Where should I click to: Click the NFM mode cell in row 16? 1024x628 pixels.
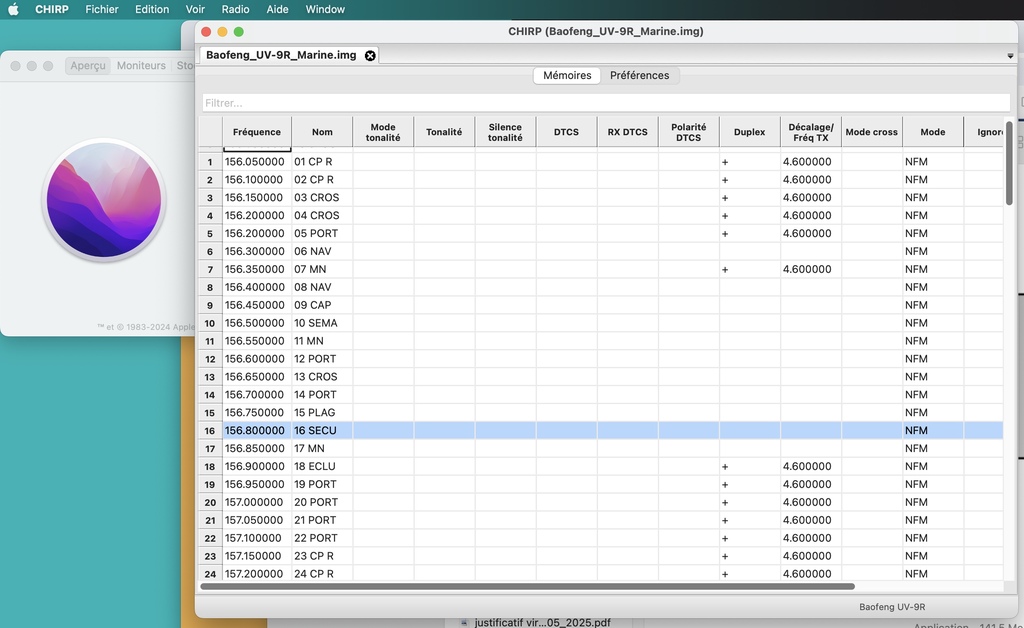click(x=933, y=431)
